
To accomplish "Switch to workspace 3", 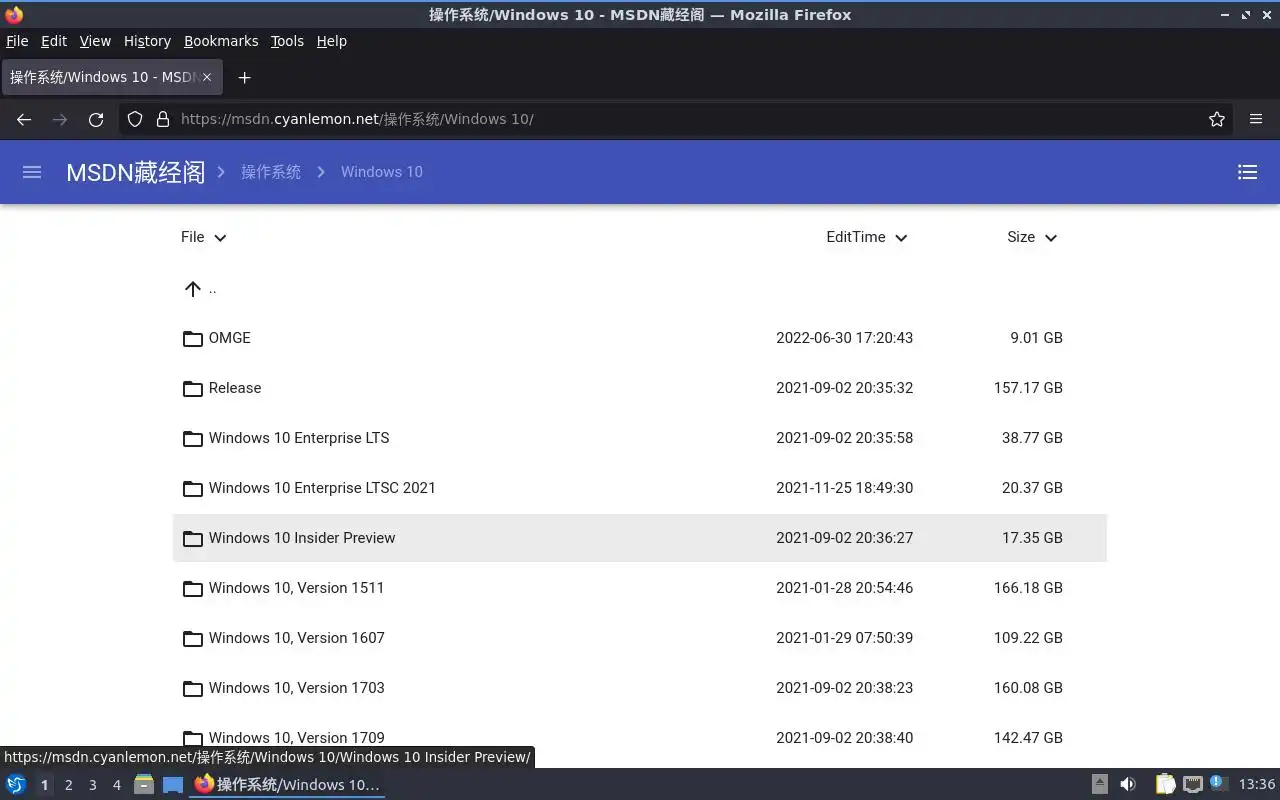I will click(x=93, y=785).
